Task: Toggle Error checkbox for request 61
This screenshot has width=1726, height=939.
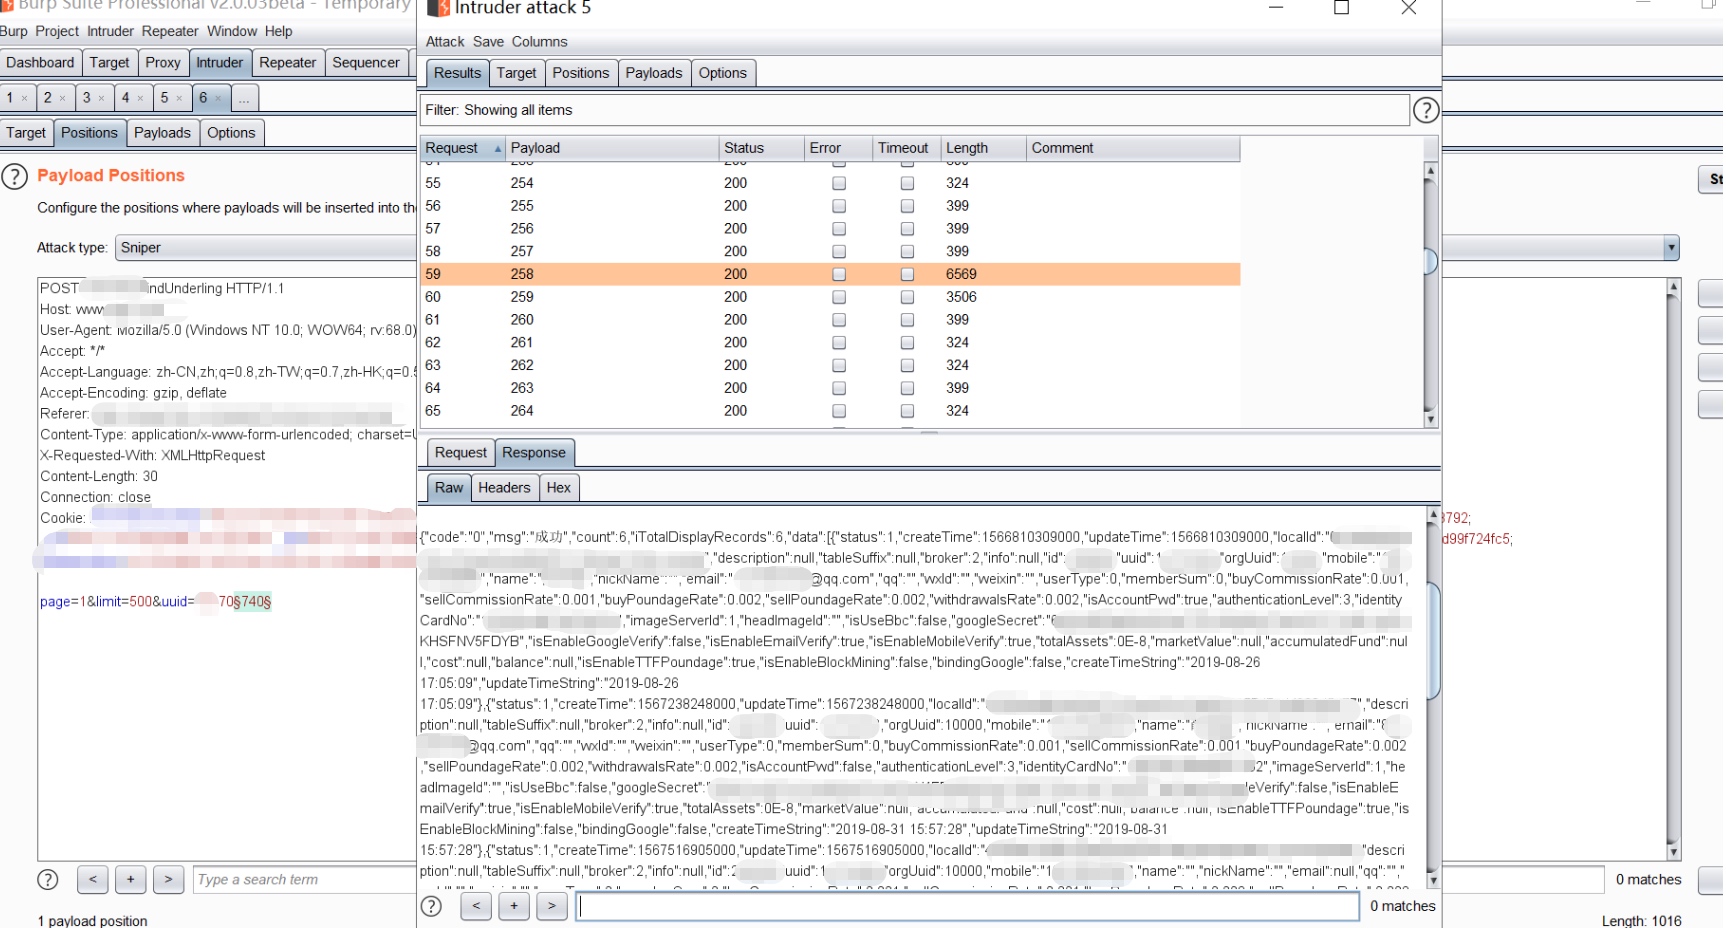Action: point(839,320)
